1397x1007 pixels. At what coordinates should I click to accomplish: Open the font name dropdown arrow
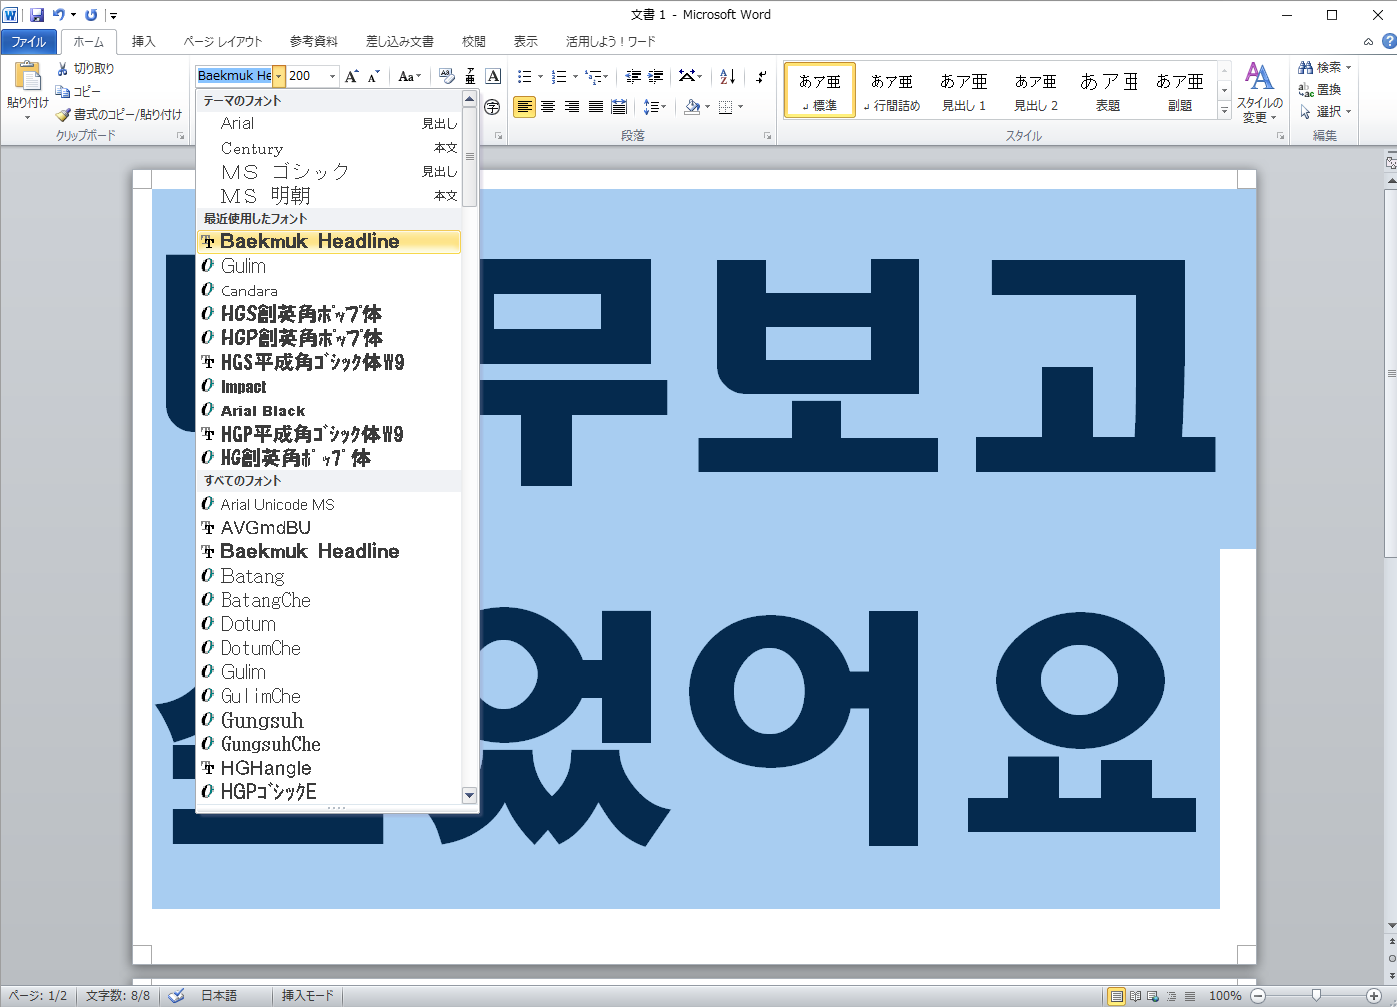(279, 76)
